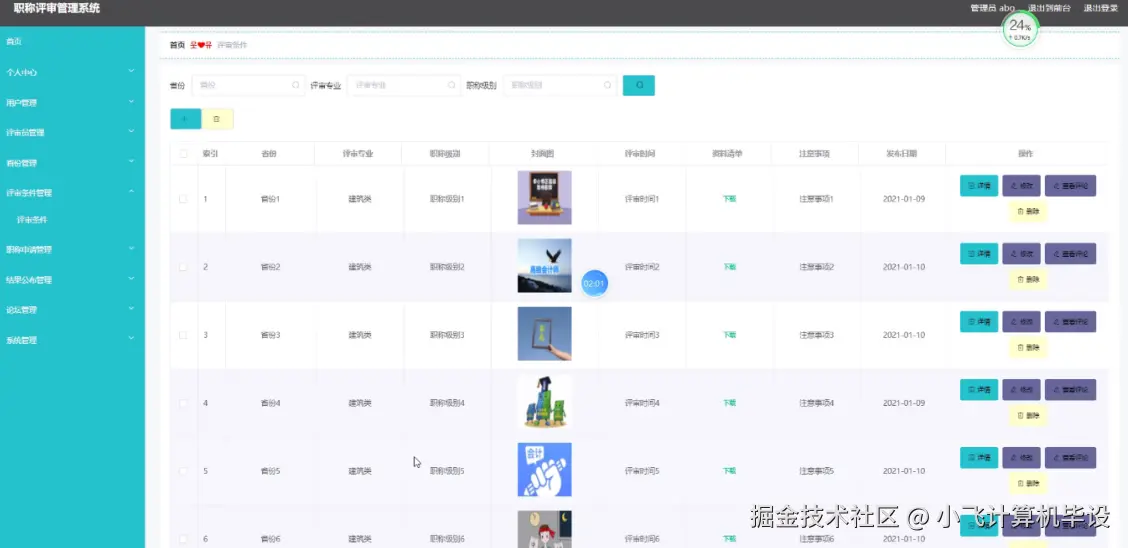The image size is (1128, 548).
Task: Open 详情 for row 省份2
Action: click(x=979, y=254)
